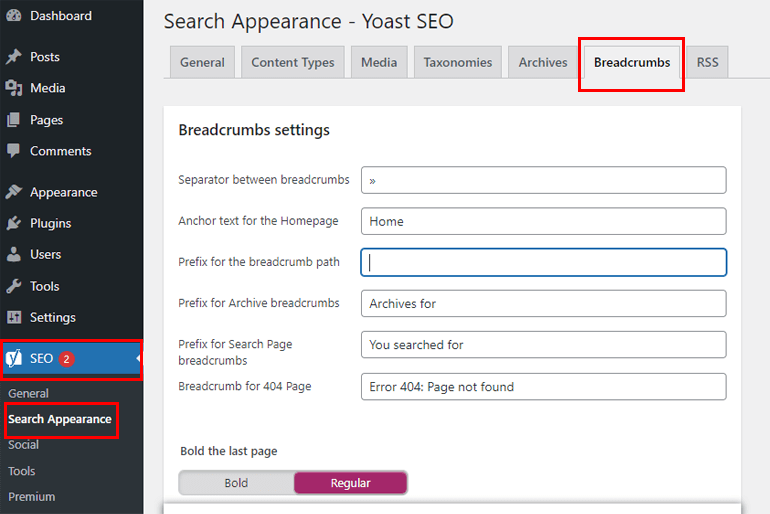Open Social submenu link

pos(23,445)
